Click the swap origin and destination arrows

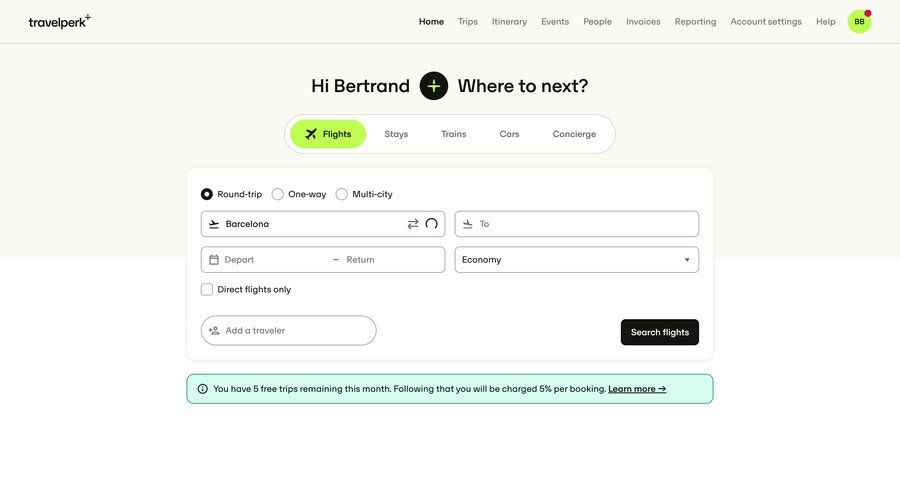413,224
